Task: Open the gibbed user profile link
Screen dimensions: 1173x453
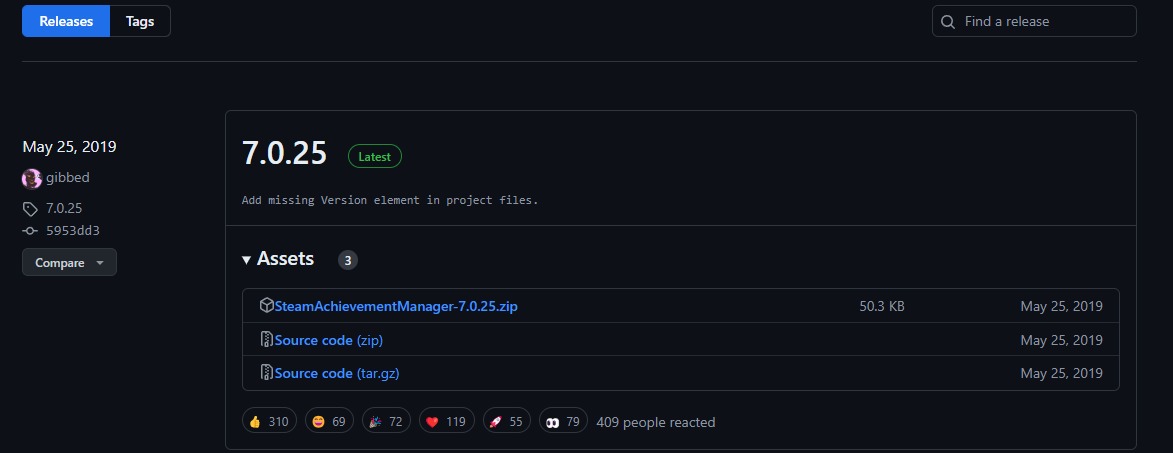Action: click(x=67, y=178)
